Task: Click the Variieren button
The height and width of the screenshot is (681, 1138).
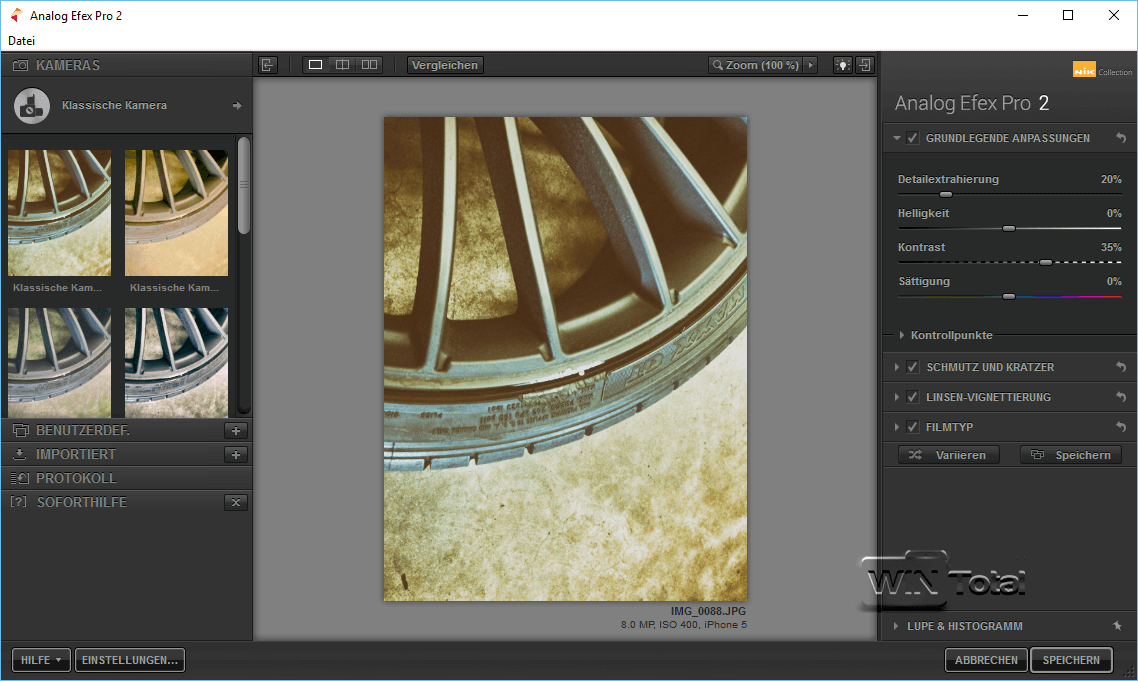Action: pyautogui.click(x=948, y=455)
